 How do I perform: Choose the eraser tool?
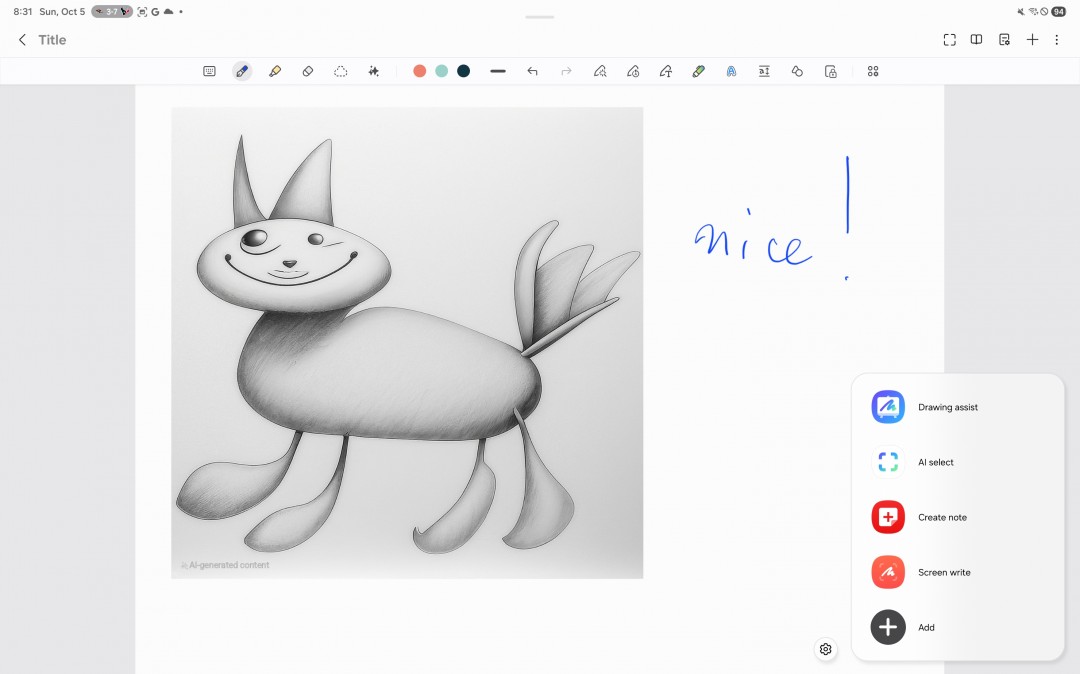pos(308,71)
